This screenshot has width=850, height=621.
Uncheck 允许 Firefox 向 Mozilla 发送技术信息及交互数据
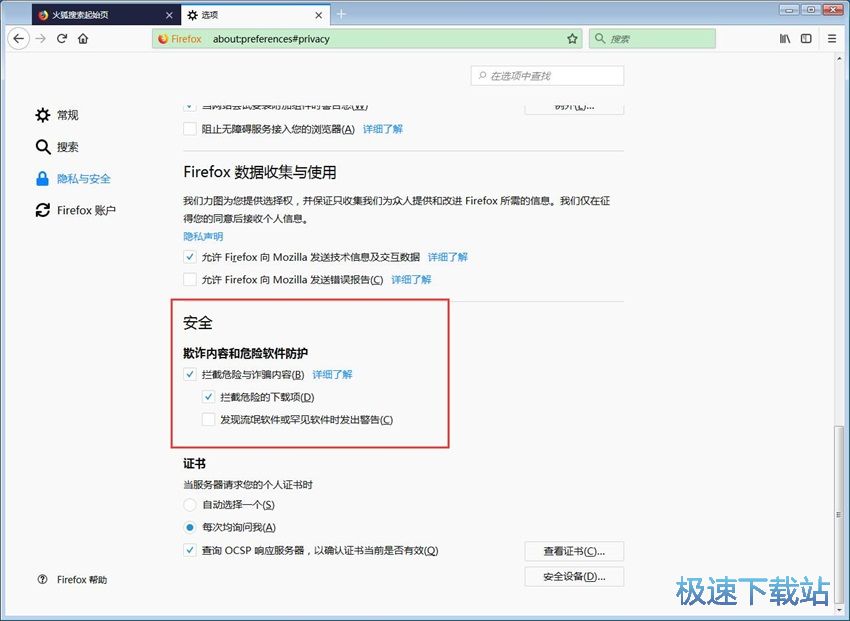pyautogui.click(x=190, y=257)
